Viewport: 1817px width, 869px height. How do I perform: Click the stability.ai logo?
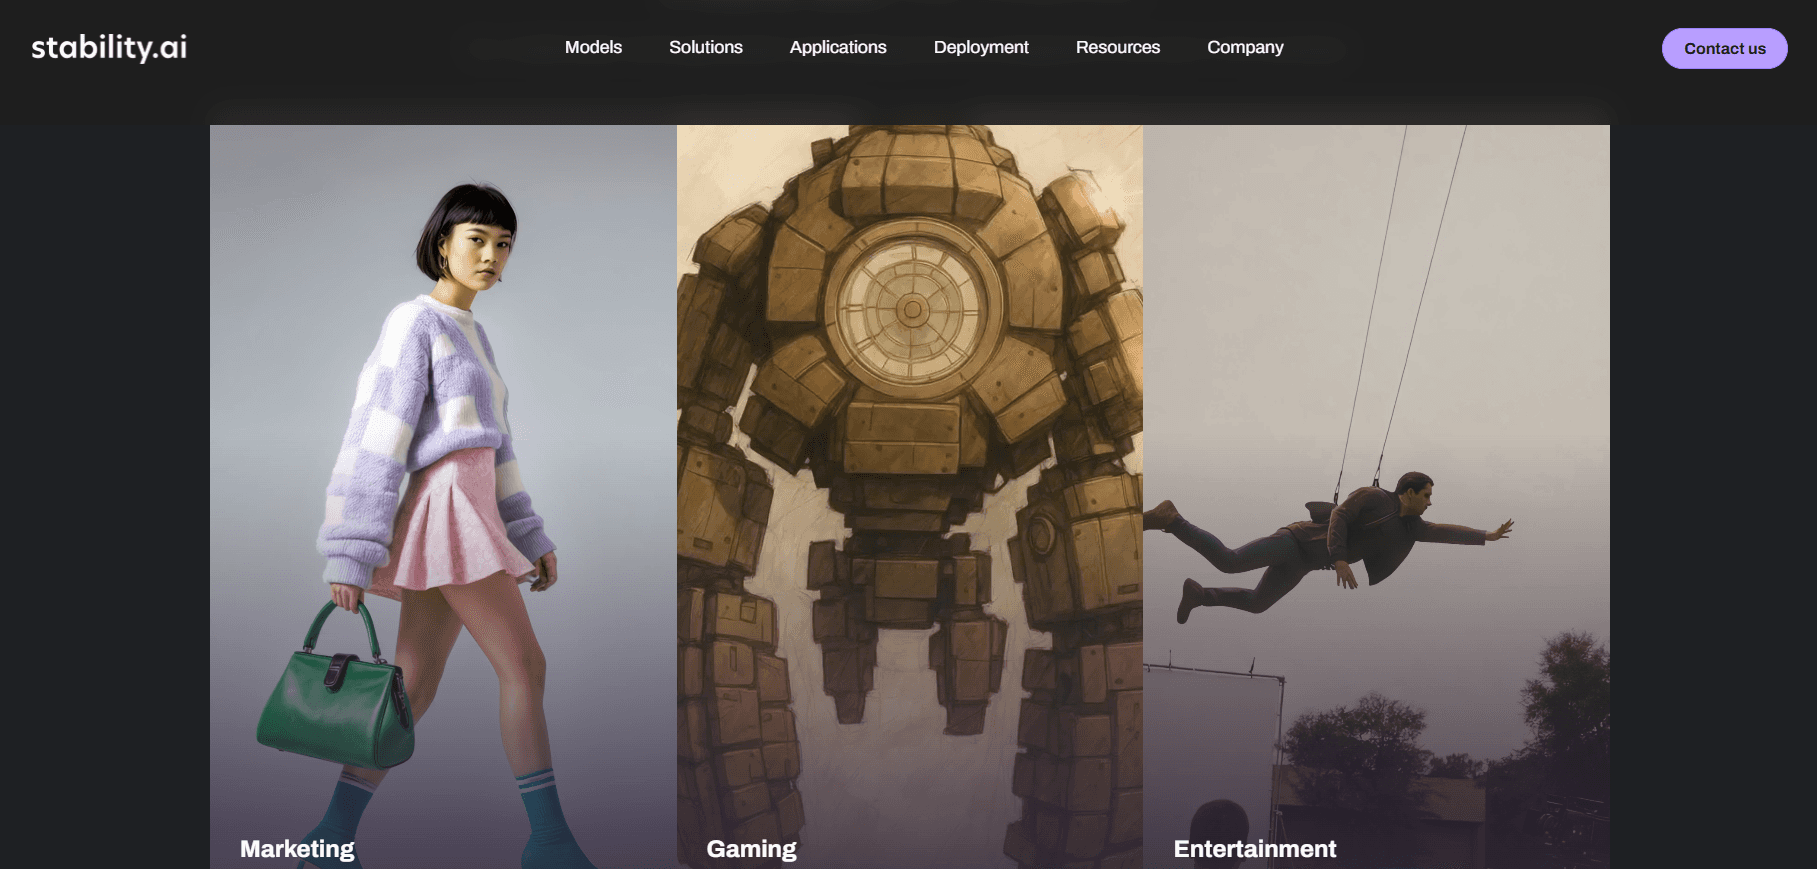109,47
